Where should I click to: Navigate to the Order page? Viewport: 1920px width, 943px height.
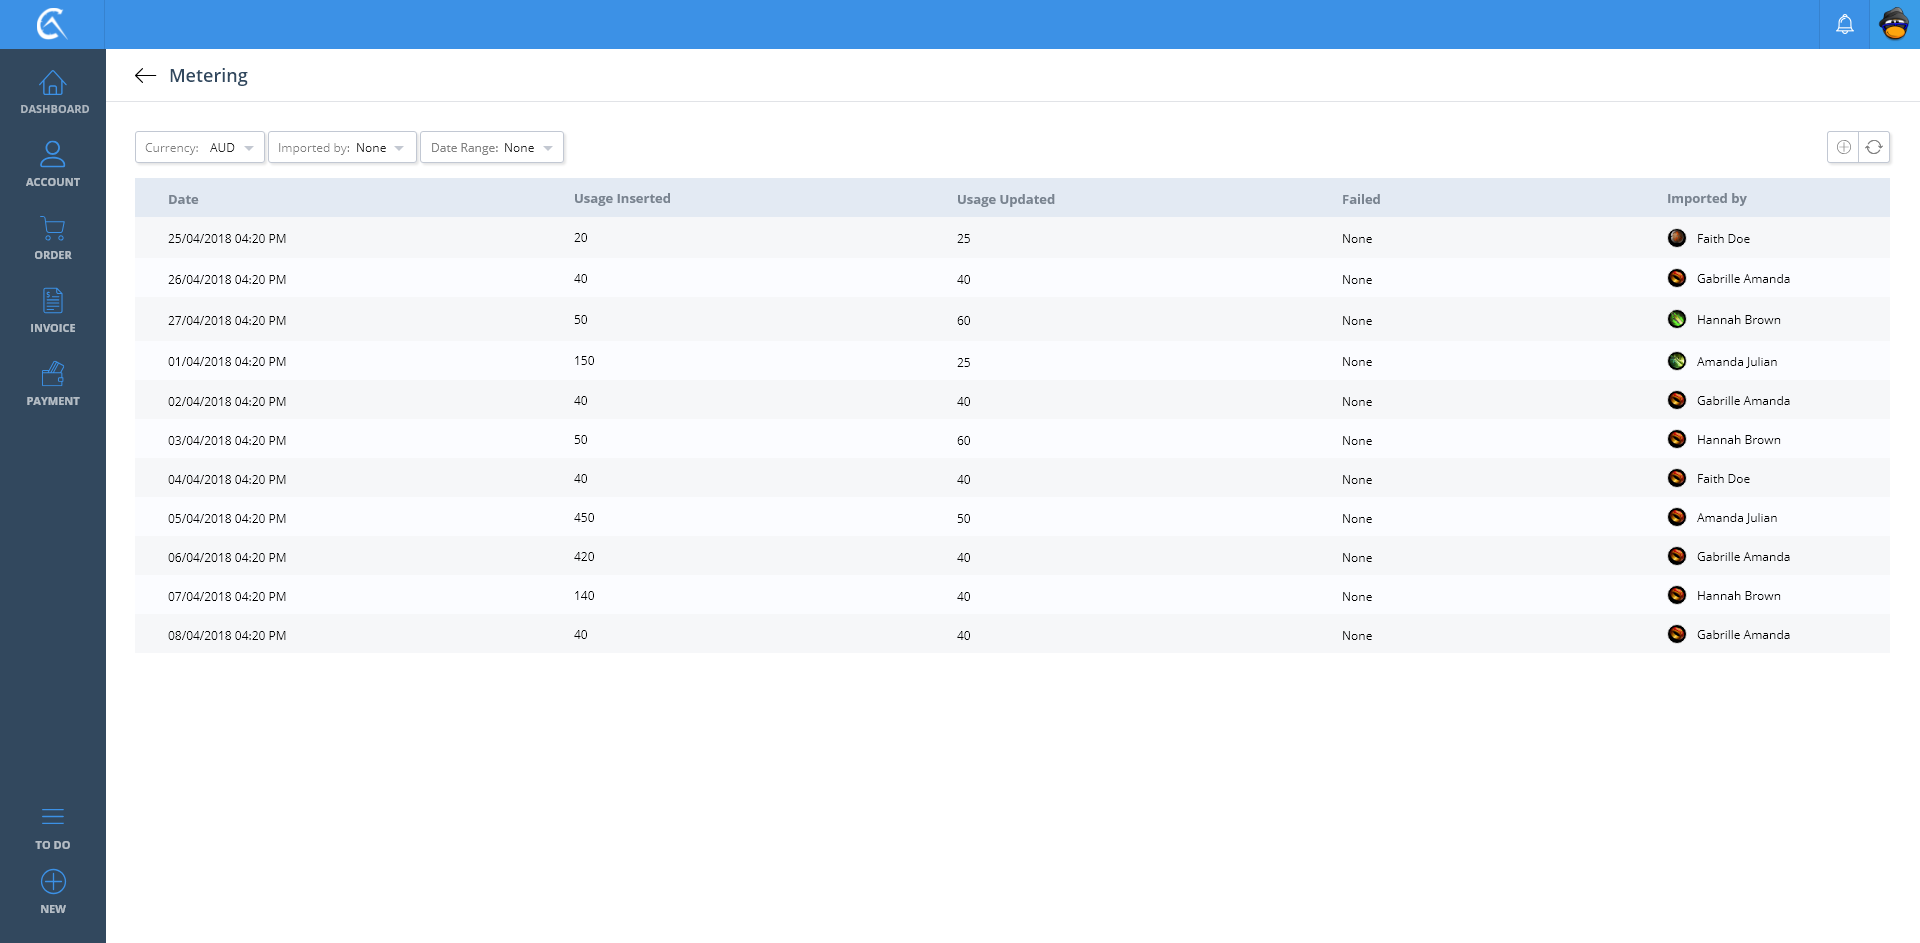53,238
